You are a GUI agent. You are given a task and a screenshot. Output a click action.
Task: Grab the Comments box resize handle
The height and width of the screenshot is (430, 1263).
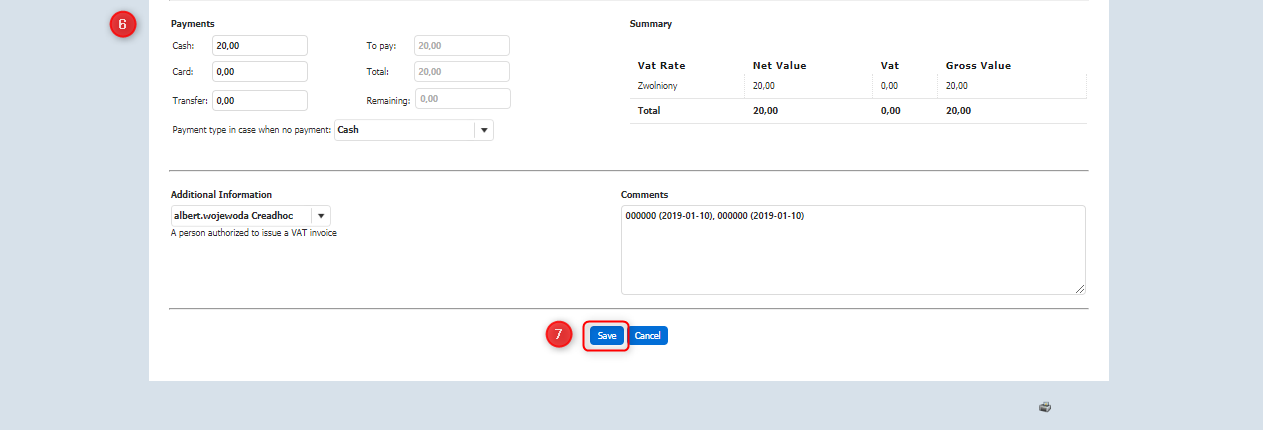tap(1080, 289)
